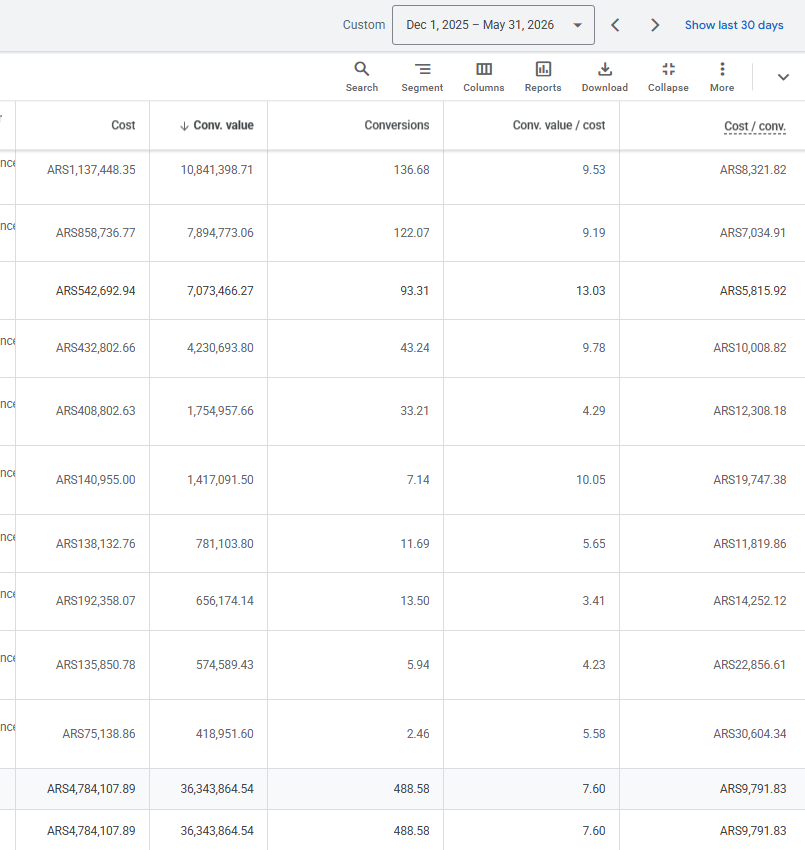Select cost per conv. ARS7,034.91

pyautogui.click(x=752, y=233)
